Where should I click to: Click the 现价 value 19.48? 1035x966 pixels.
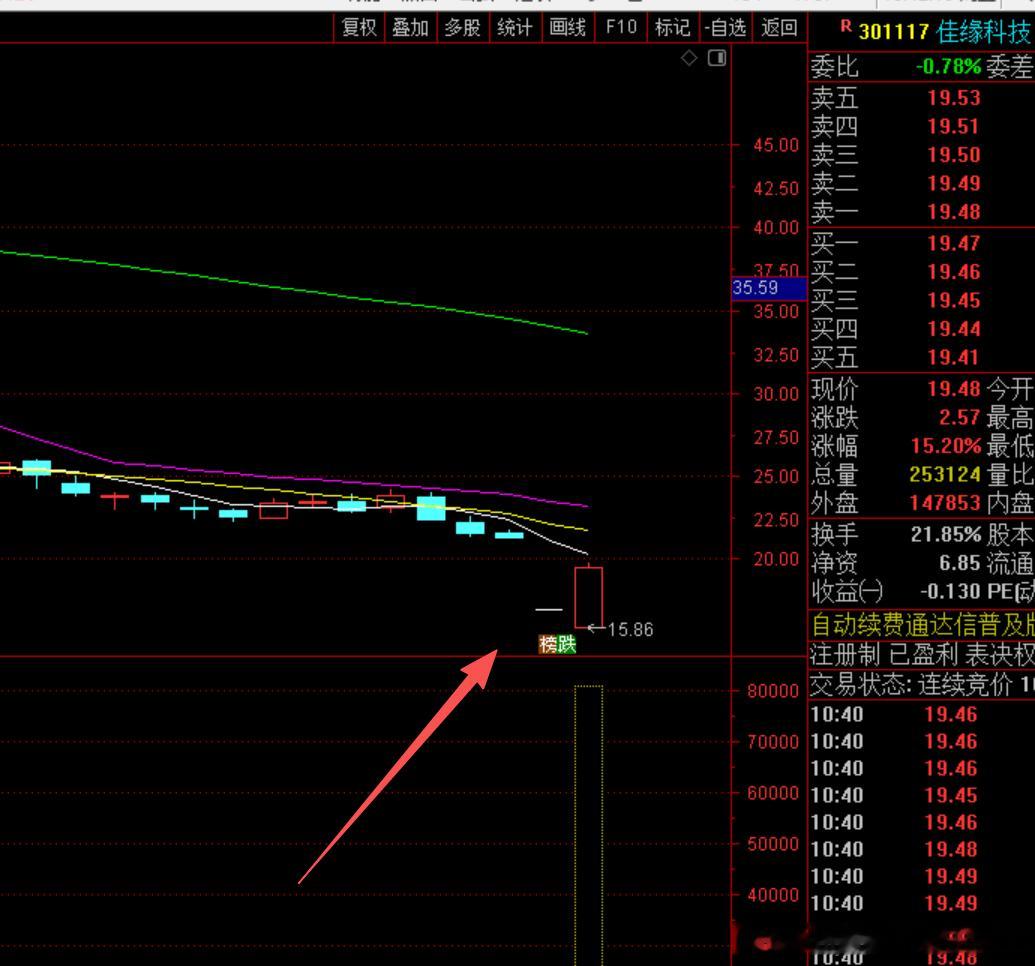pyautogui.click(x=954, y=389)
